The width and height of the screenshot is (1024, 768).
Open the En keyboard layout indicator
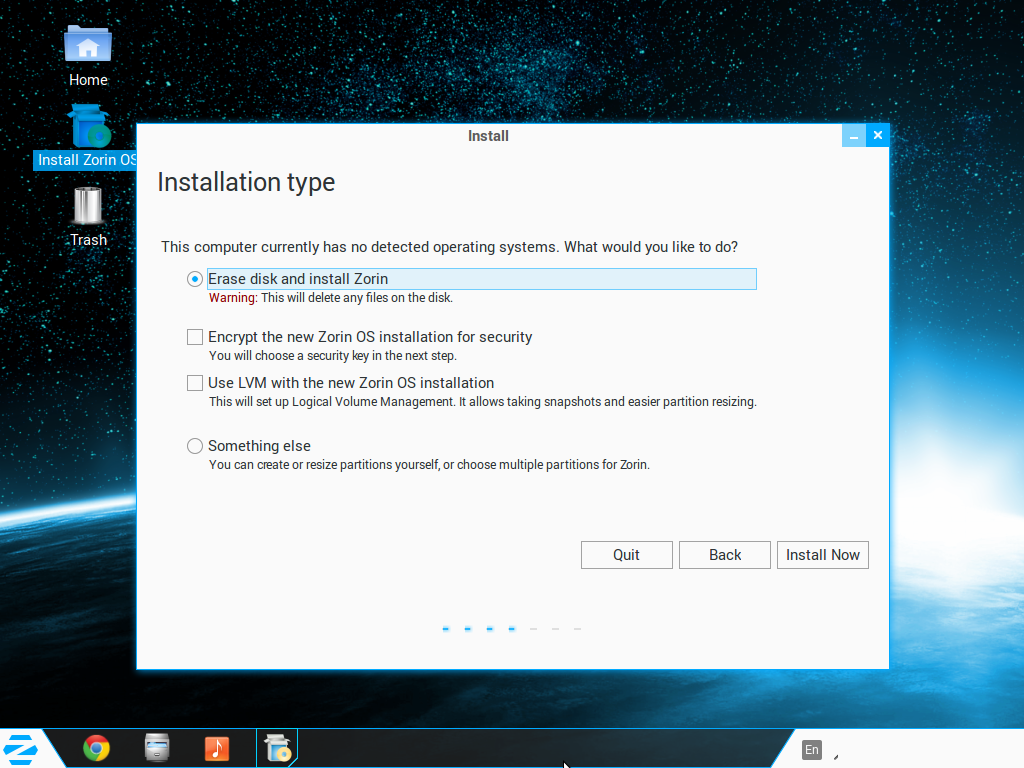[812, 750]
